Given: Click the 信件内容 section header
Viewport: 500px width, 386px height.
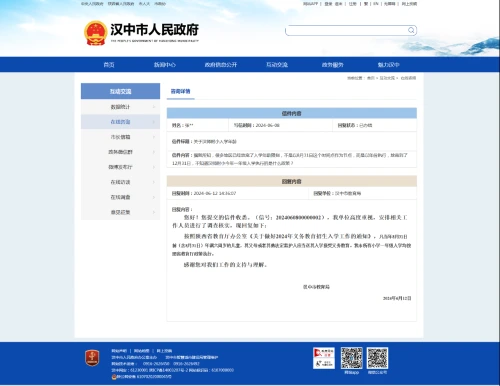Looking at the screenshot, I should 292,113.
